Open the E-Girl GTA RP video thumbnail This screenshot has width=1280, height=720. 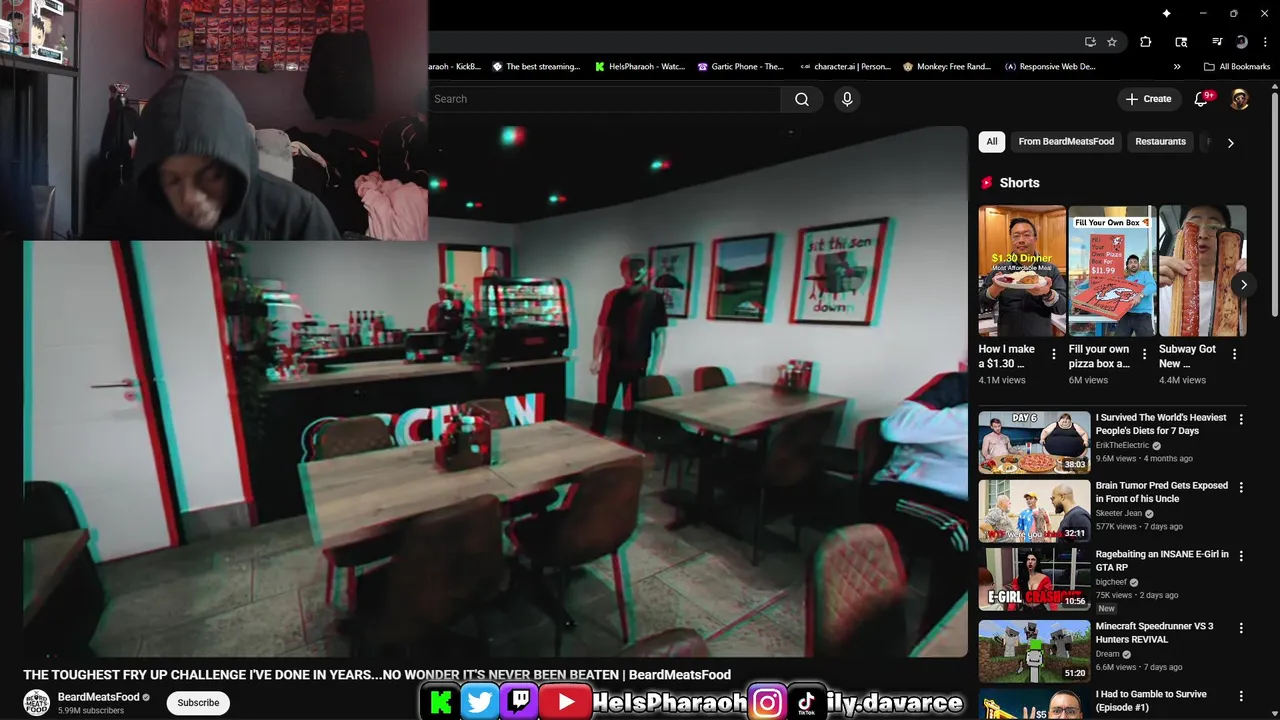(1034, 578)
